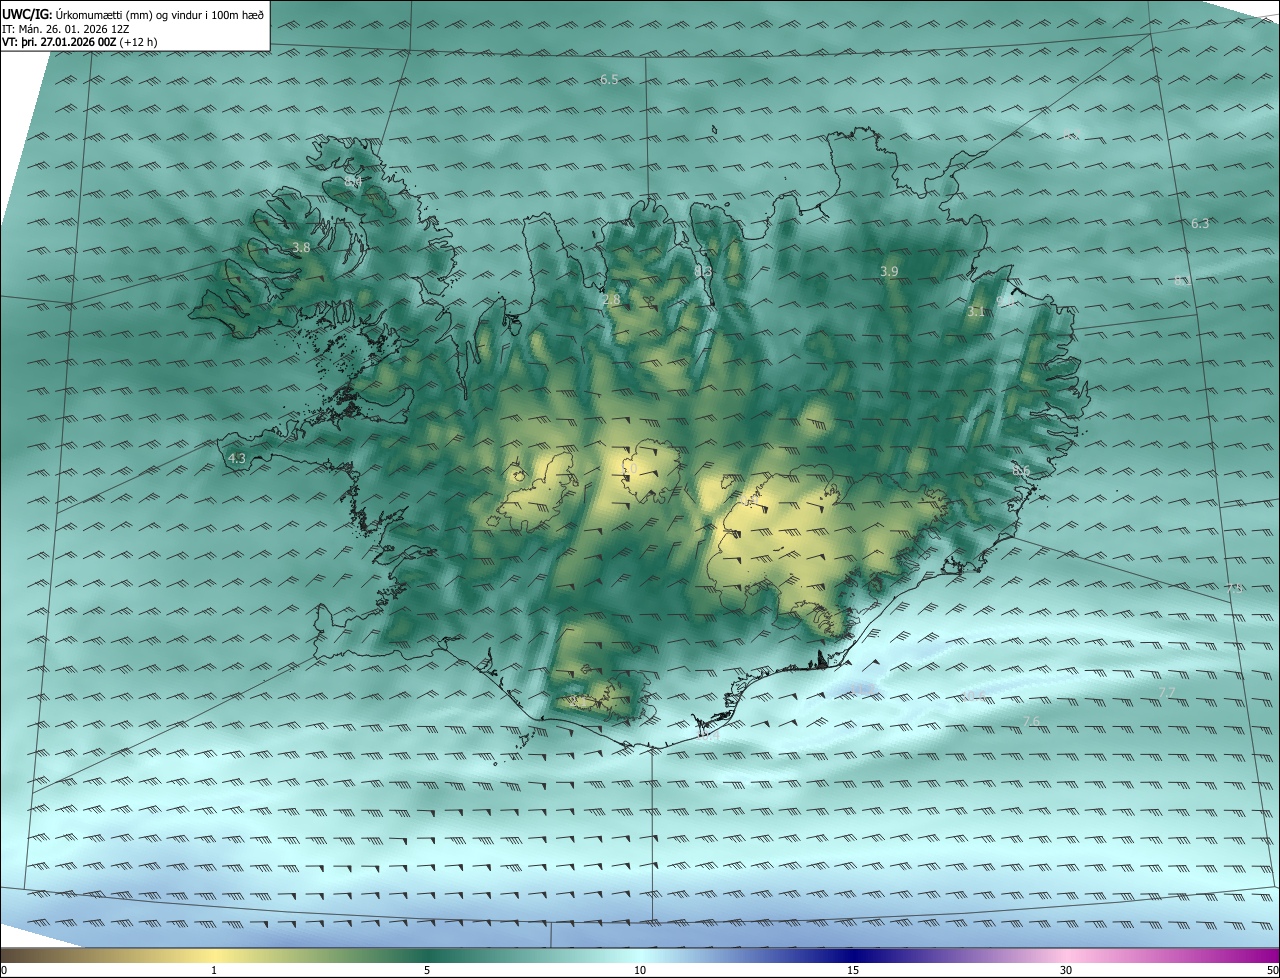The image size is (1280, 978).
Task: Click the 5 label on the color scale
Action: [427, 970]
